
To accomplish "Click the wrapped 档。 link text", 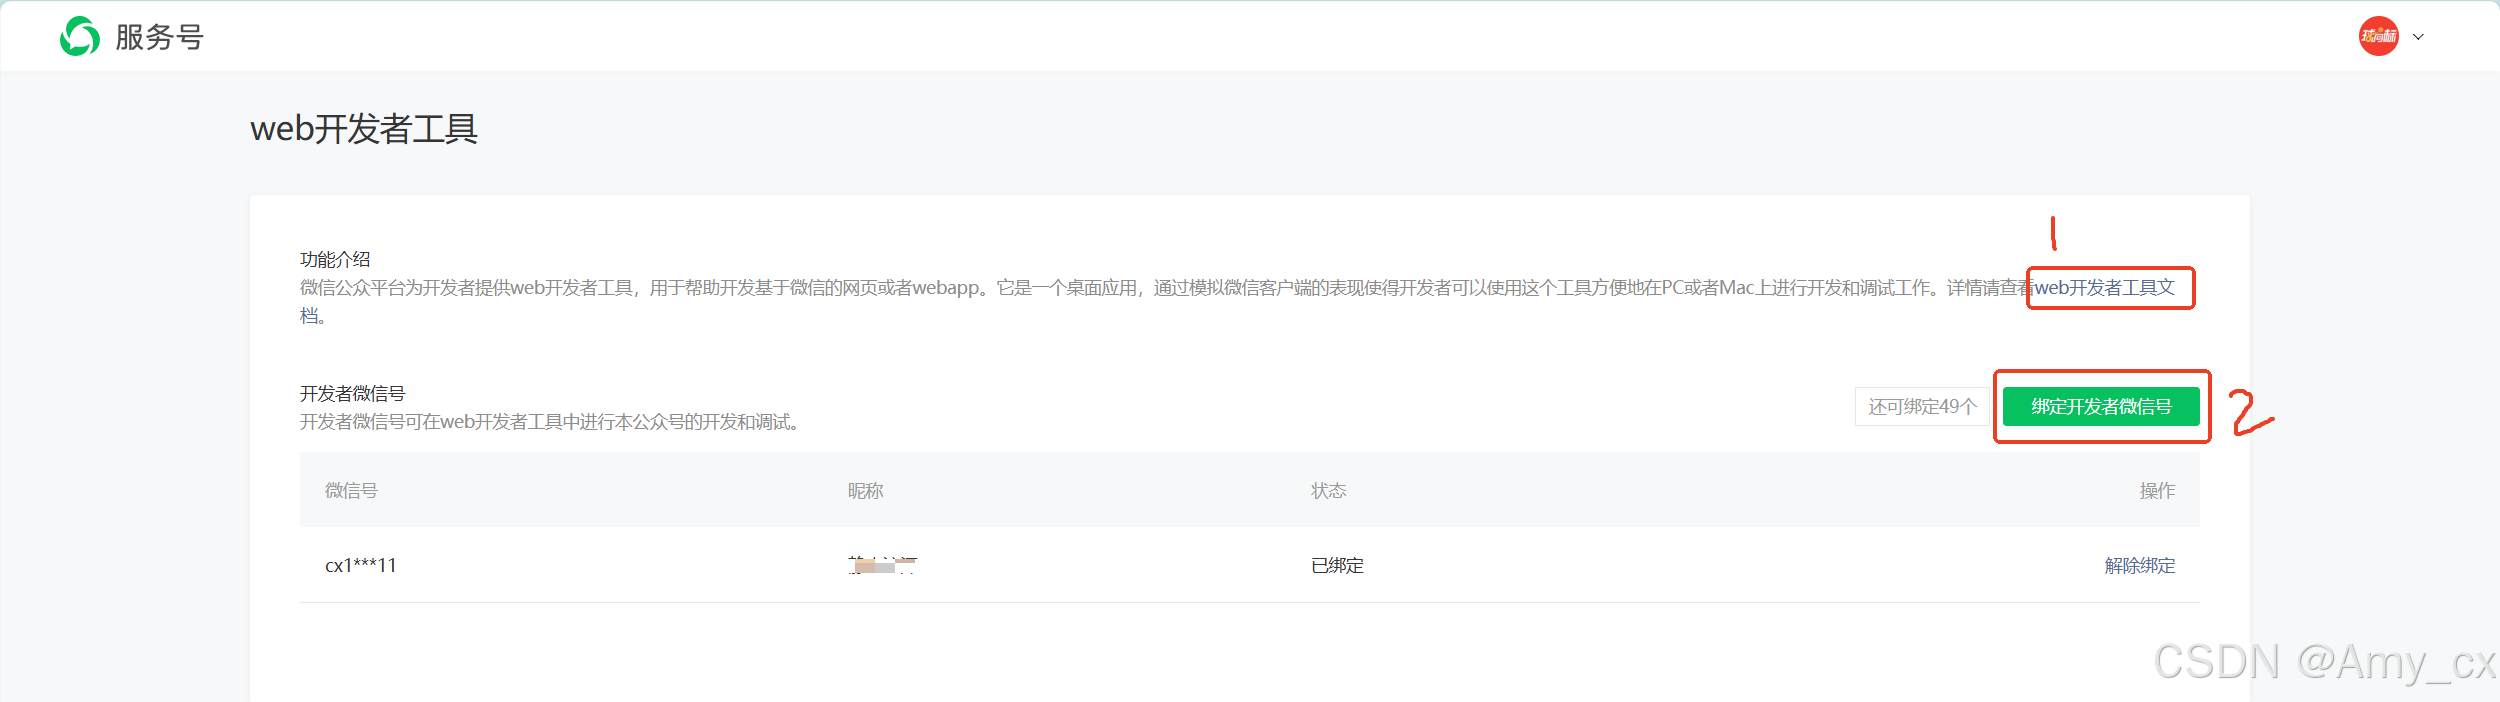I will pos(313,316).
